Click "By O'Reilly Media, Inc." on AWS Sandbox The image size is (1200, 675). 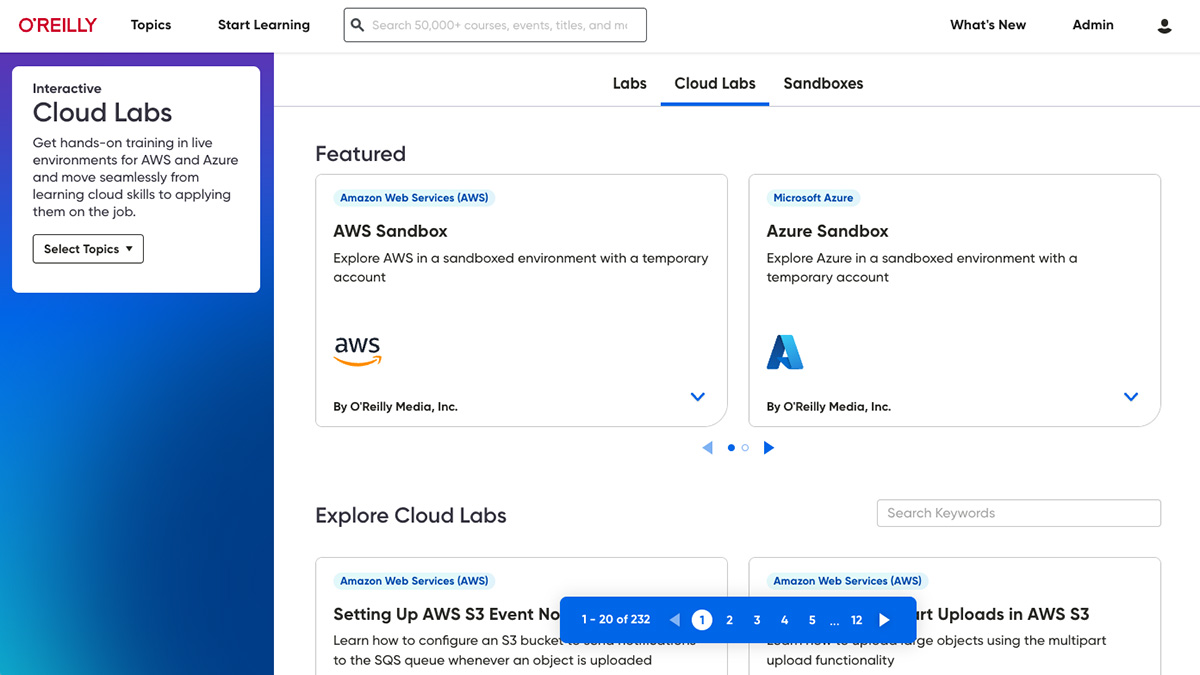pyautogui.click(x=395, y=407)
